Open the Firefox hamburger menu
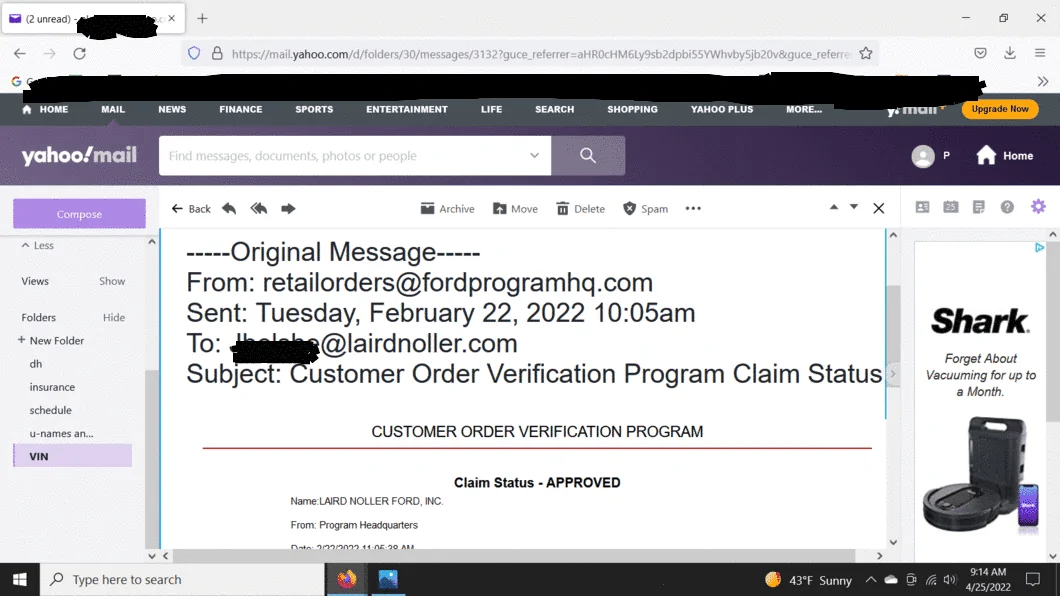The image size is (1060, 596). pyautogui.click(x=1040, y=53)
